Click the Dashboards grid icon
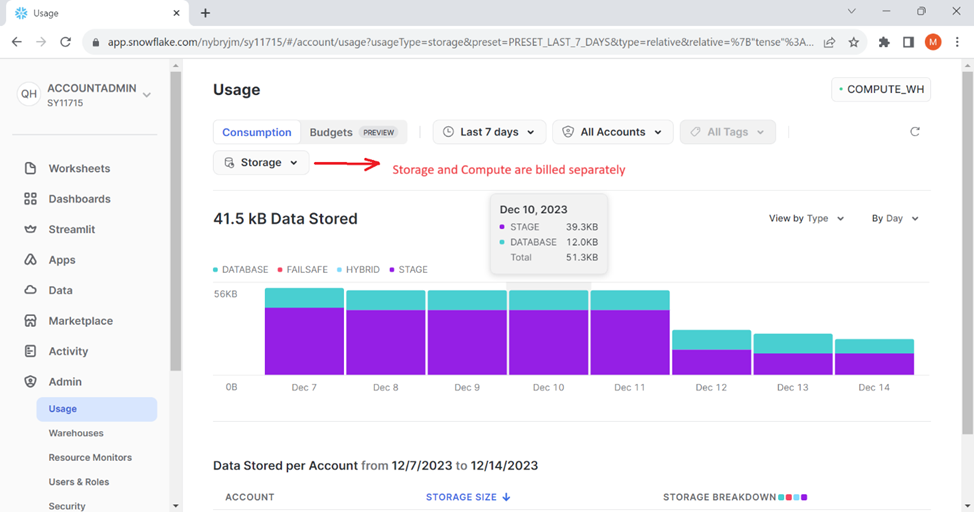 30,199
